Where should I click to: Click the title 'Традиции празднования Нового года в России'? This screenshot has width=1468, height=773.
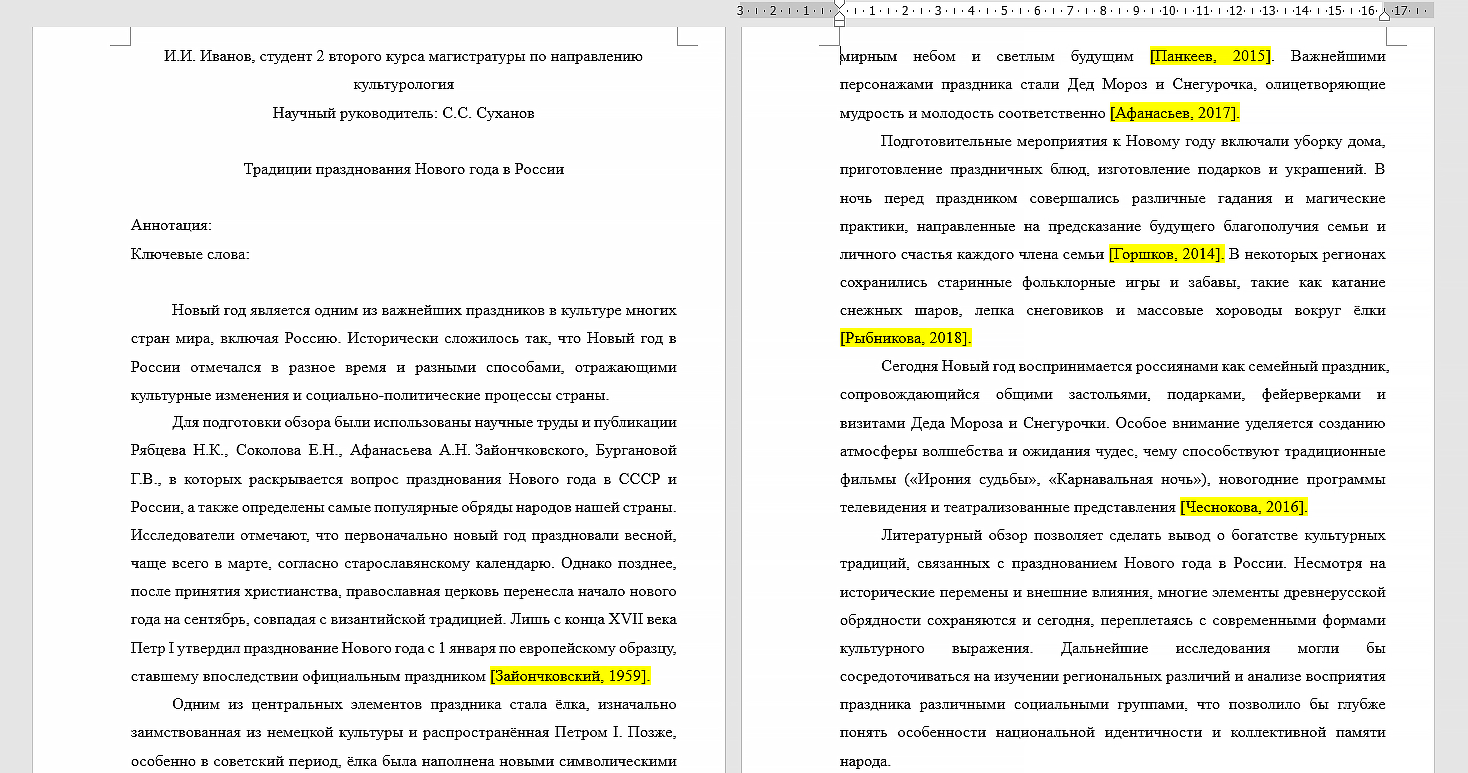pyautogui.click(x=404, y=169)
